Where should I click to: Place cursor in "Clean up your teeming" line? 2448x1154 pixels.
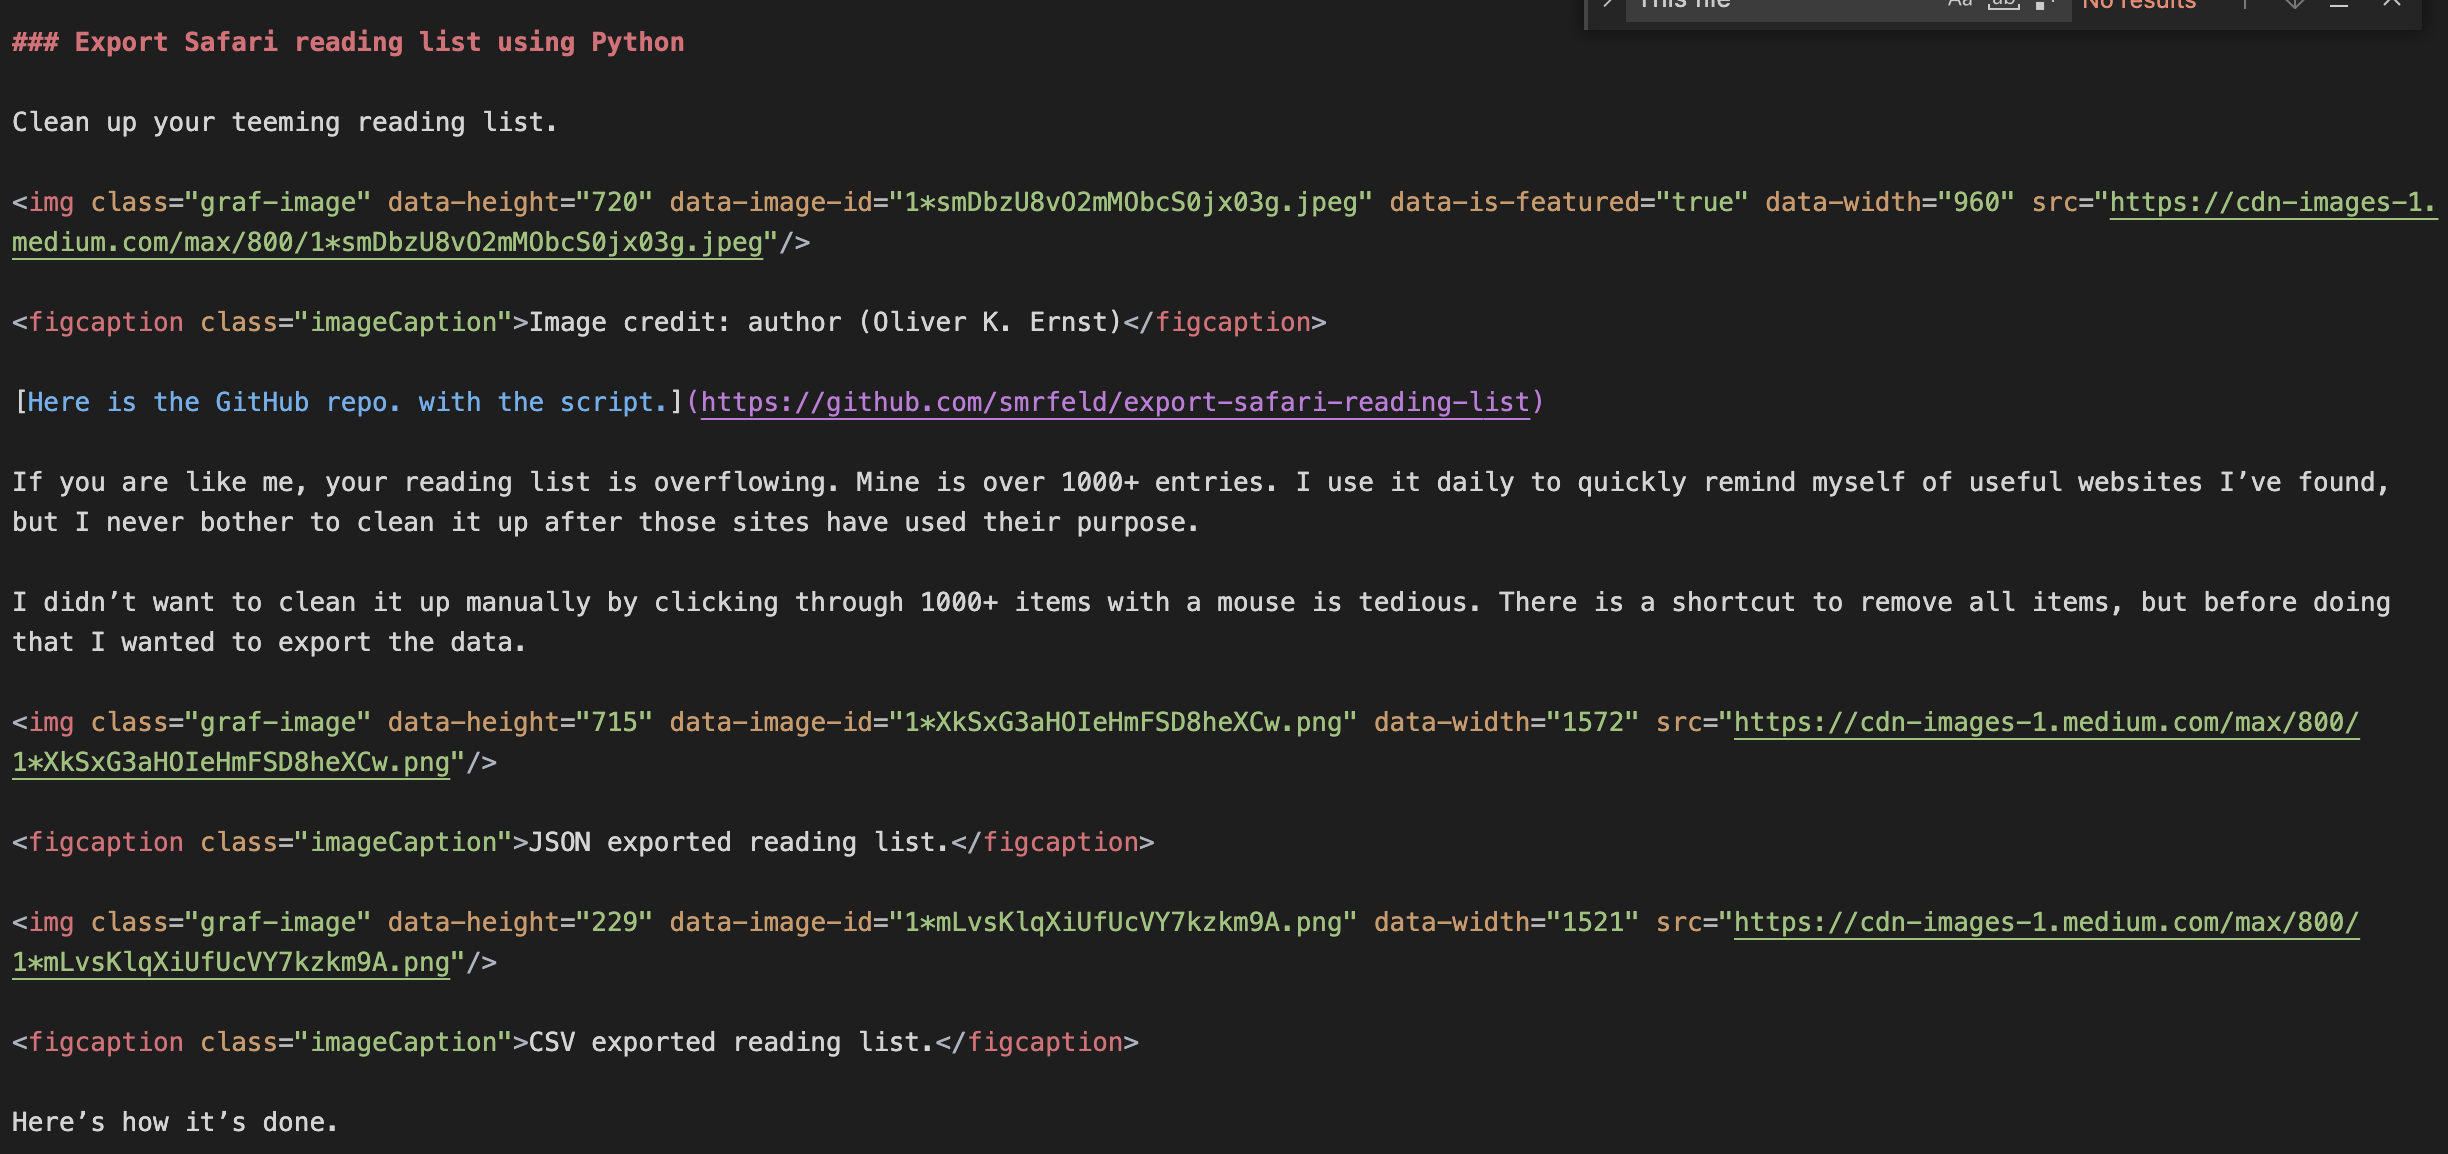(284, 123)
